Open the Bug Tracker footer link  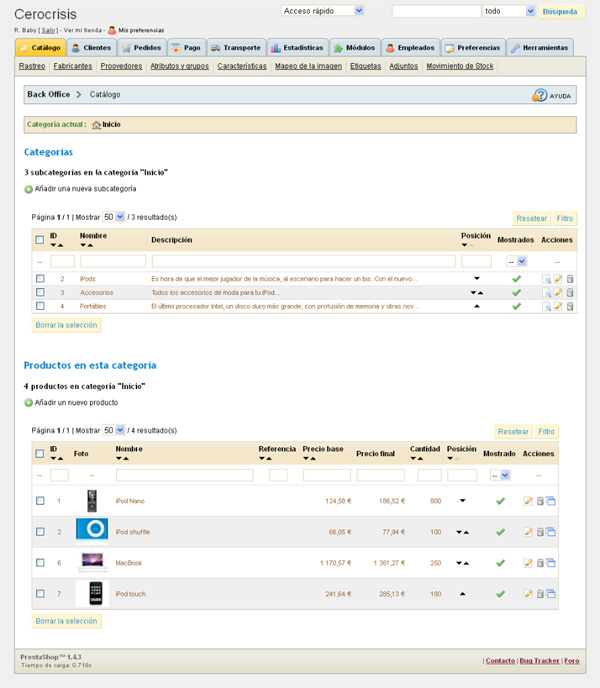pyautogui.click(x=539, y=661)
